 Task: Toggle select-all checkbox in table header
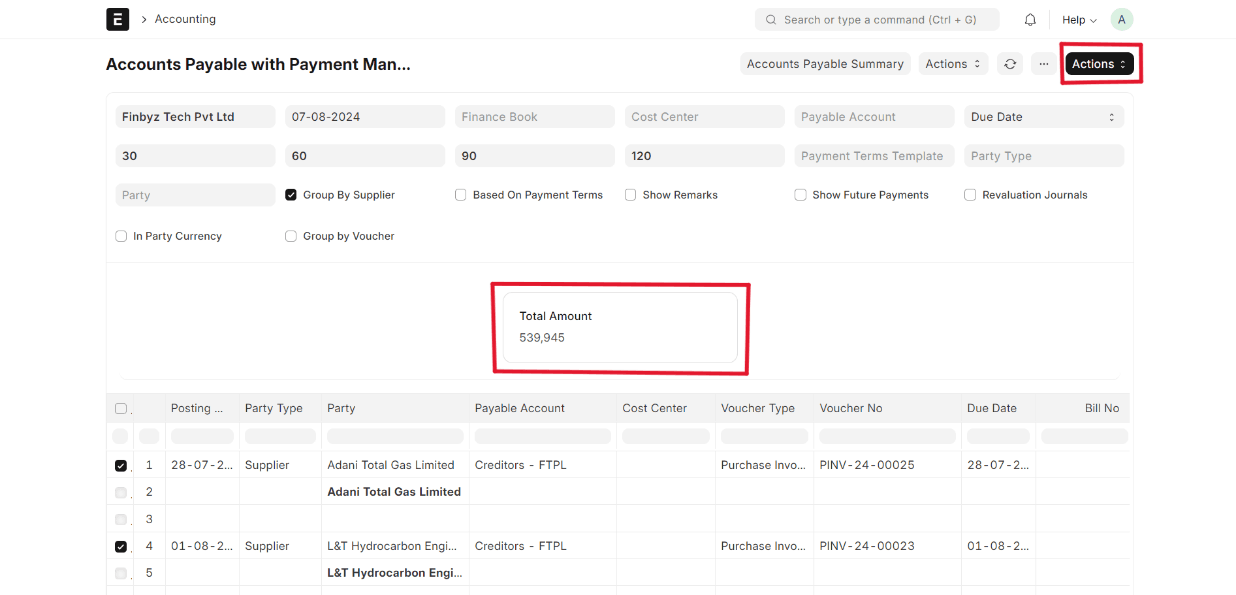pyautogui.click(x=121, y=408)
